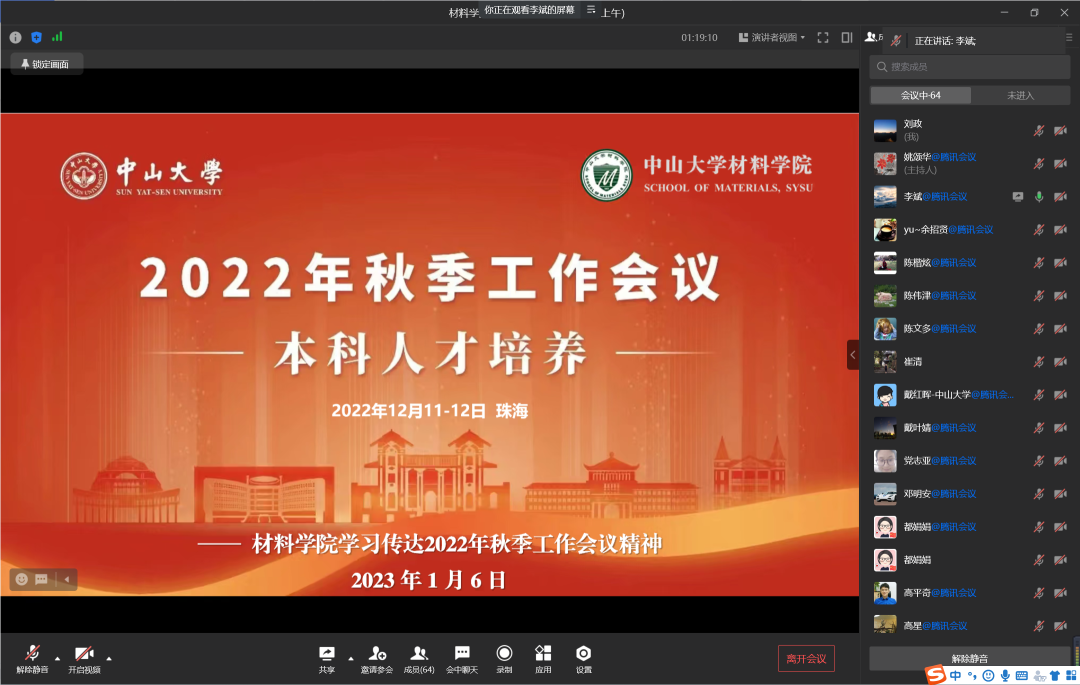Toggle 锁定画面 pin screen button

point(46,64)
